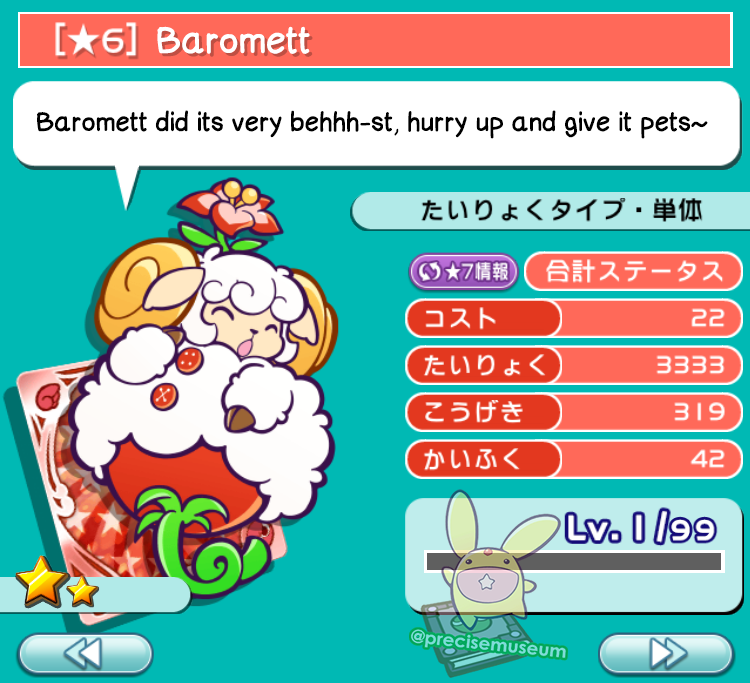Click the コスト stat row
The width and height of the screenshot is (750, 683).
click(x=574, y=318)
